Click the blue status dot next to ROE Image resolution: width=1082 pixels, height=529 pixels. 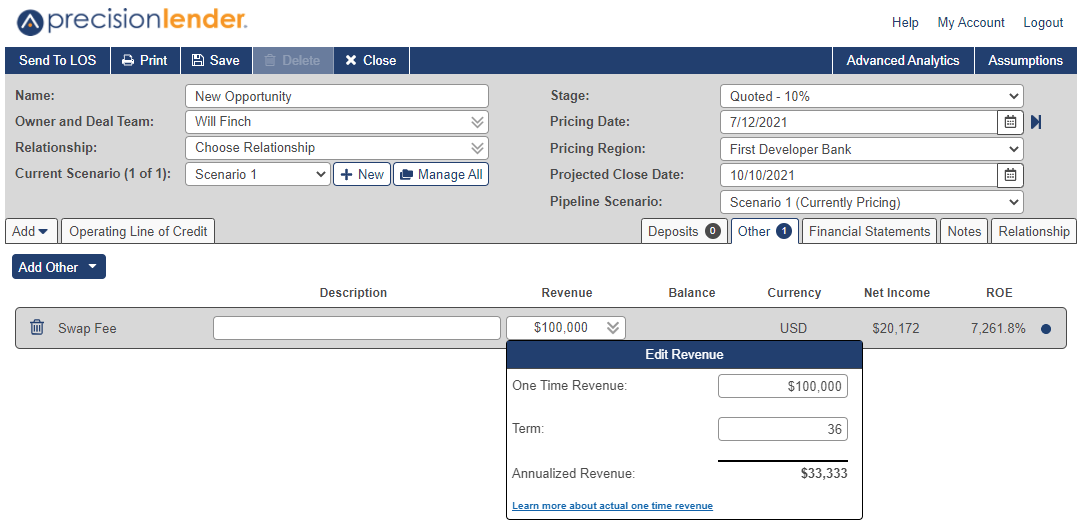(1045, 329)
